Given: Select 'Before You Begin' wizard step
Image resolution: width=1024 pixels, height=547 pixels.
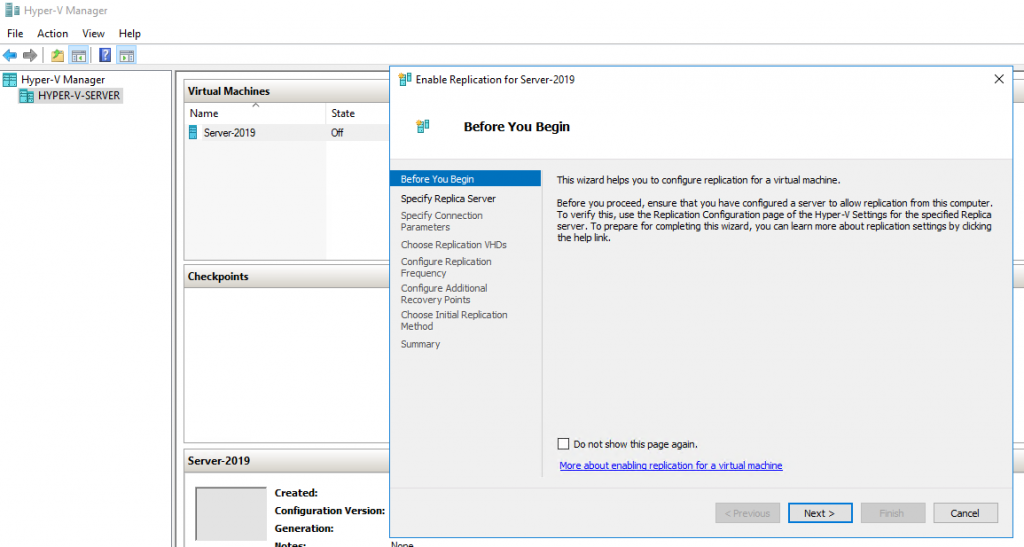Looking at the screenshot, I should 465,179.
